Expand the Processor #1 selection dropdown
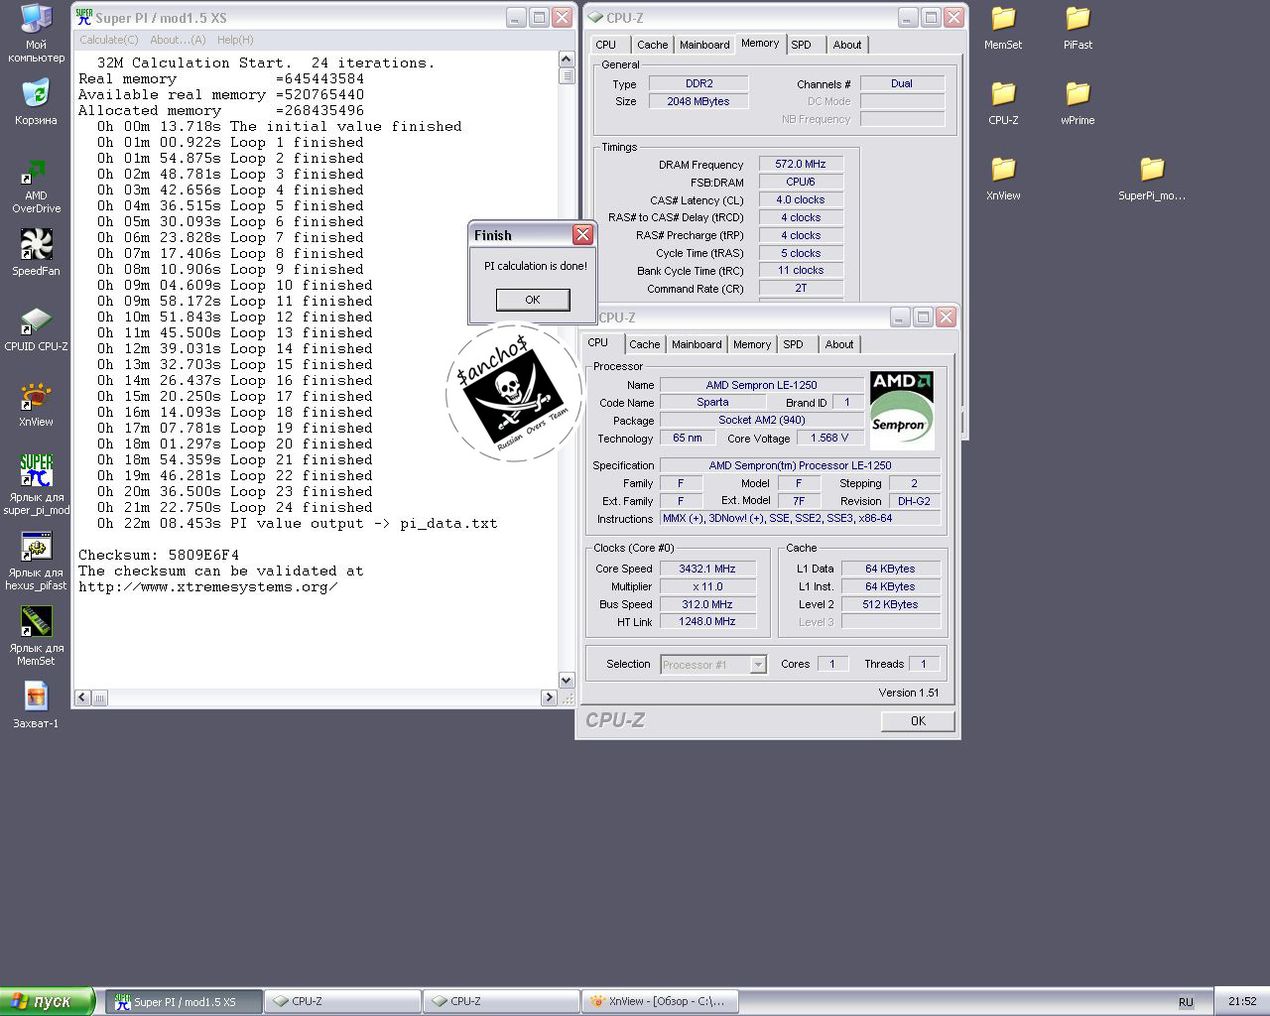This screenshot has height=1016, width=1270. pyautogui.click(x=758, y=665)
